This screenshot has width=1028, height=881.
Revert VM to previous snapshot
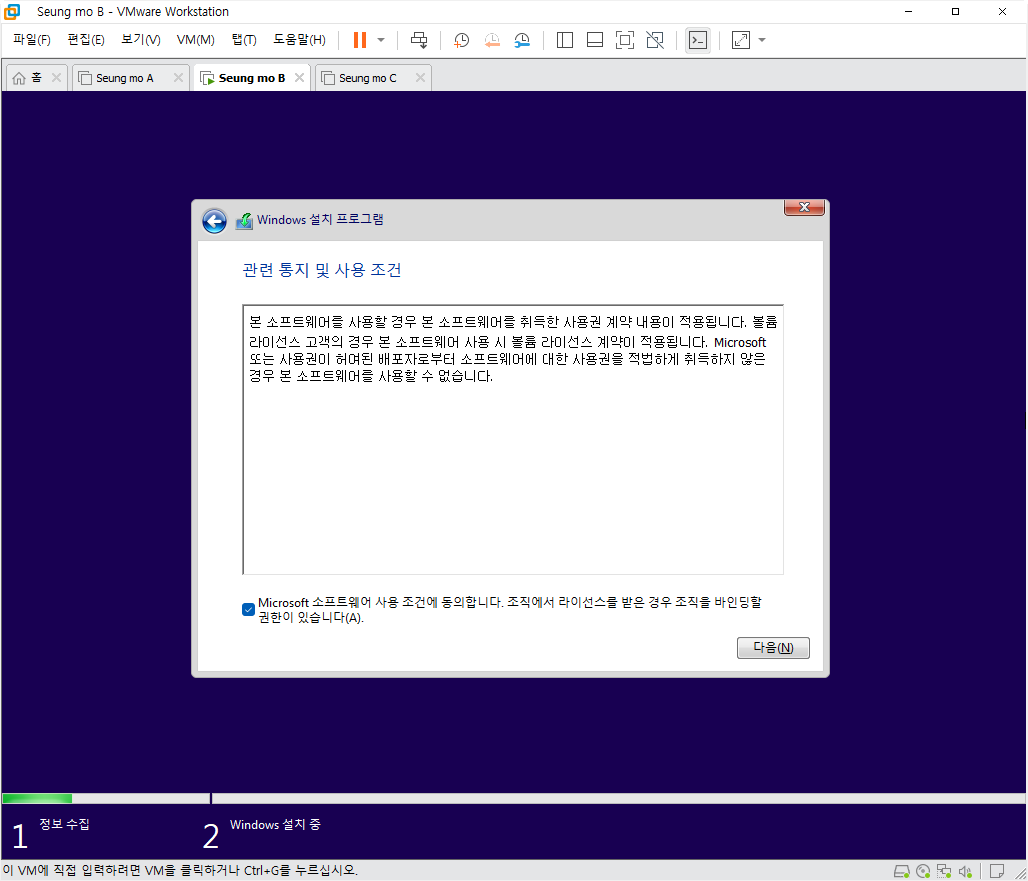pyautogui.click(x=492, y=40)
